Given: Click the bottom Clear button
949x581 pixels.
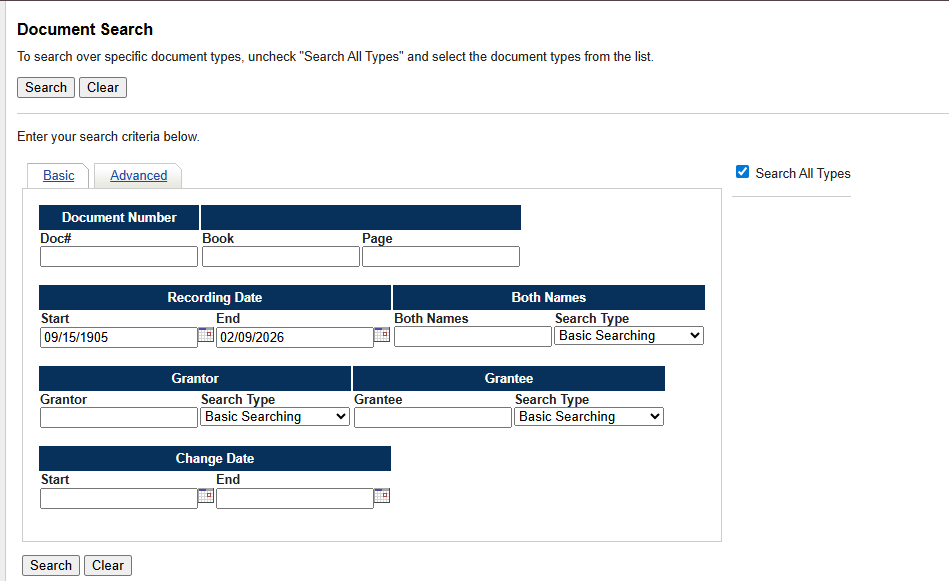Looking at the screenshot, I should (108, 565).
